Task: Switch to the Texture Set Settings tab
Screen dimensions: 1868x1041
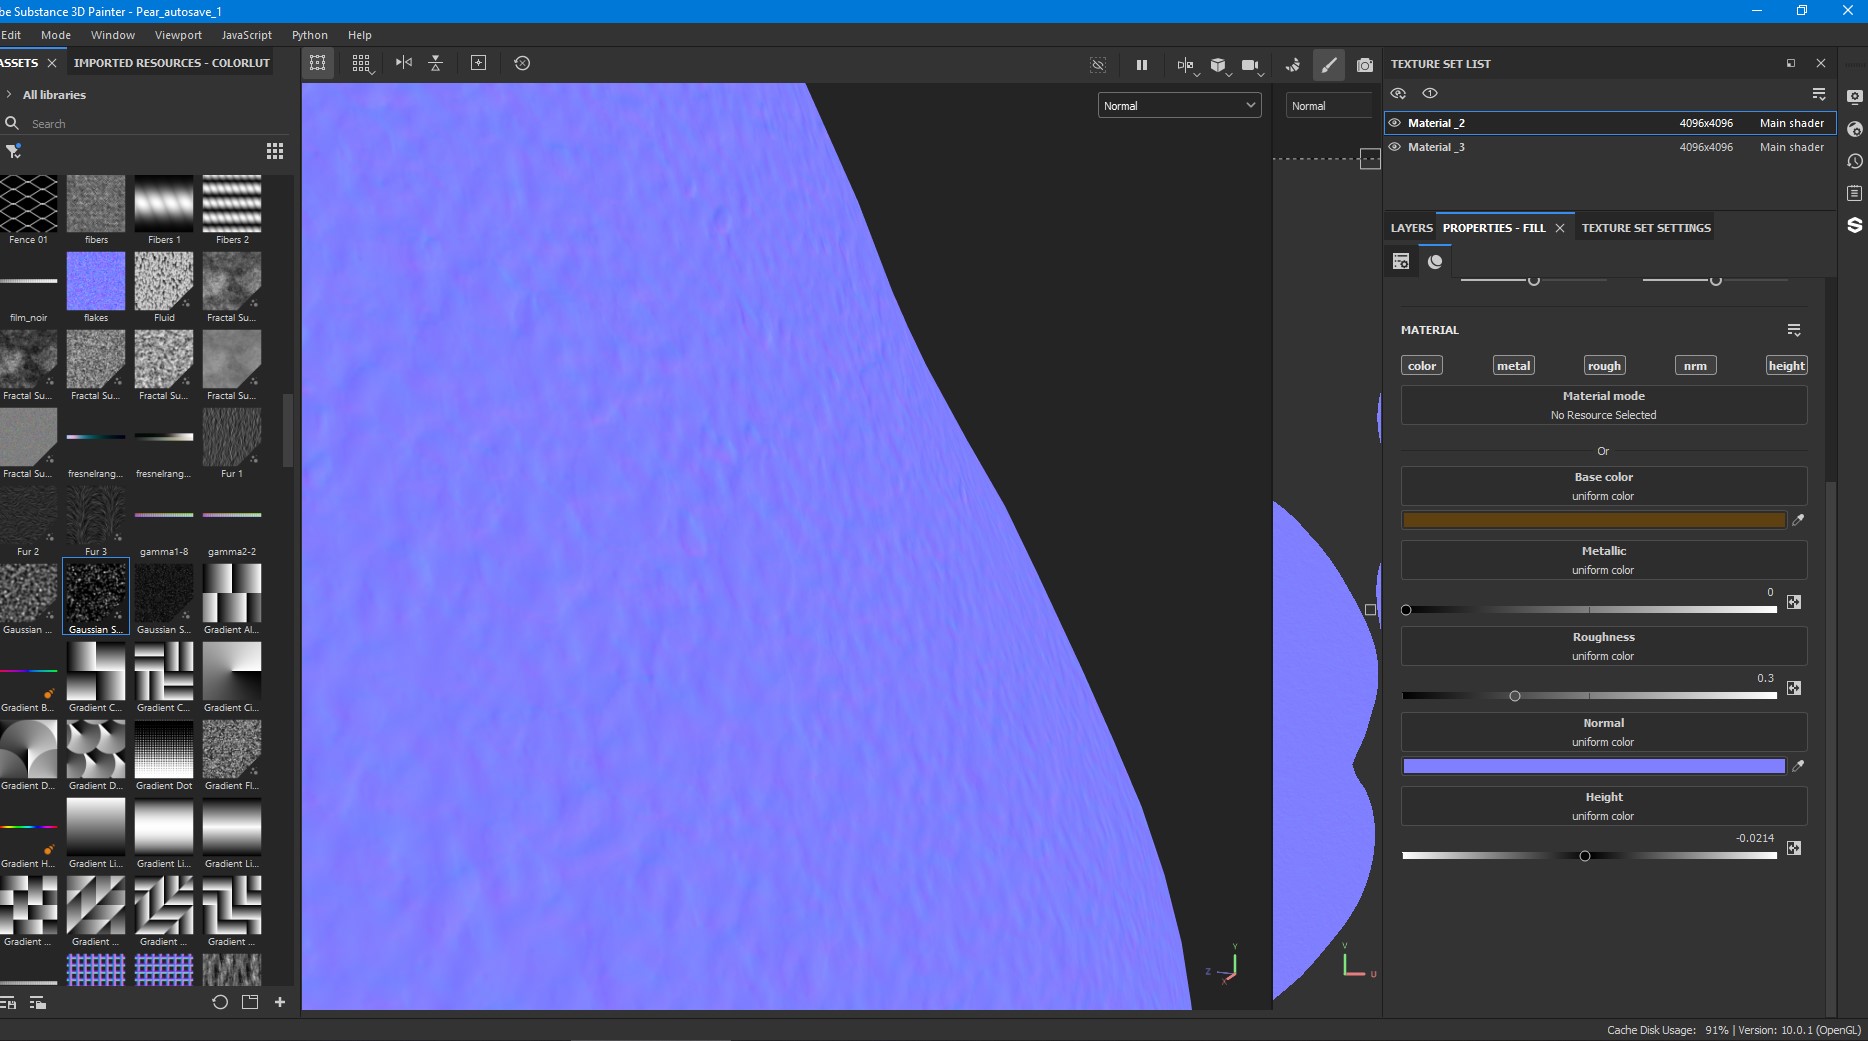Action: [x=1646, y=228]
